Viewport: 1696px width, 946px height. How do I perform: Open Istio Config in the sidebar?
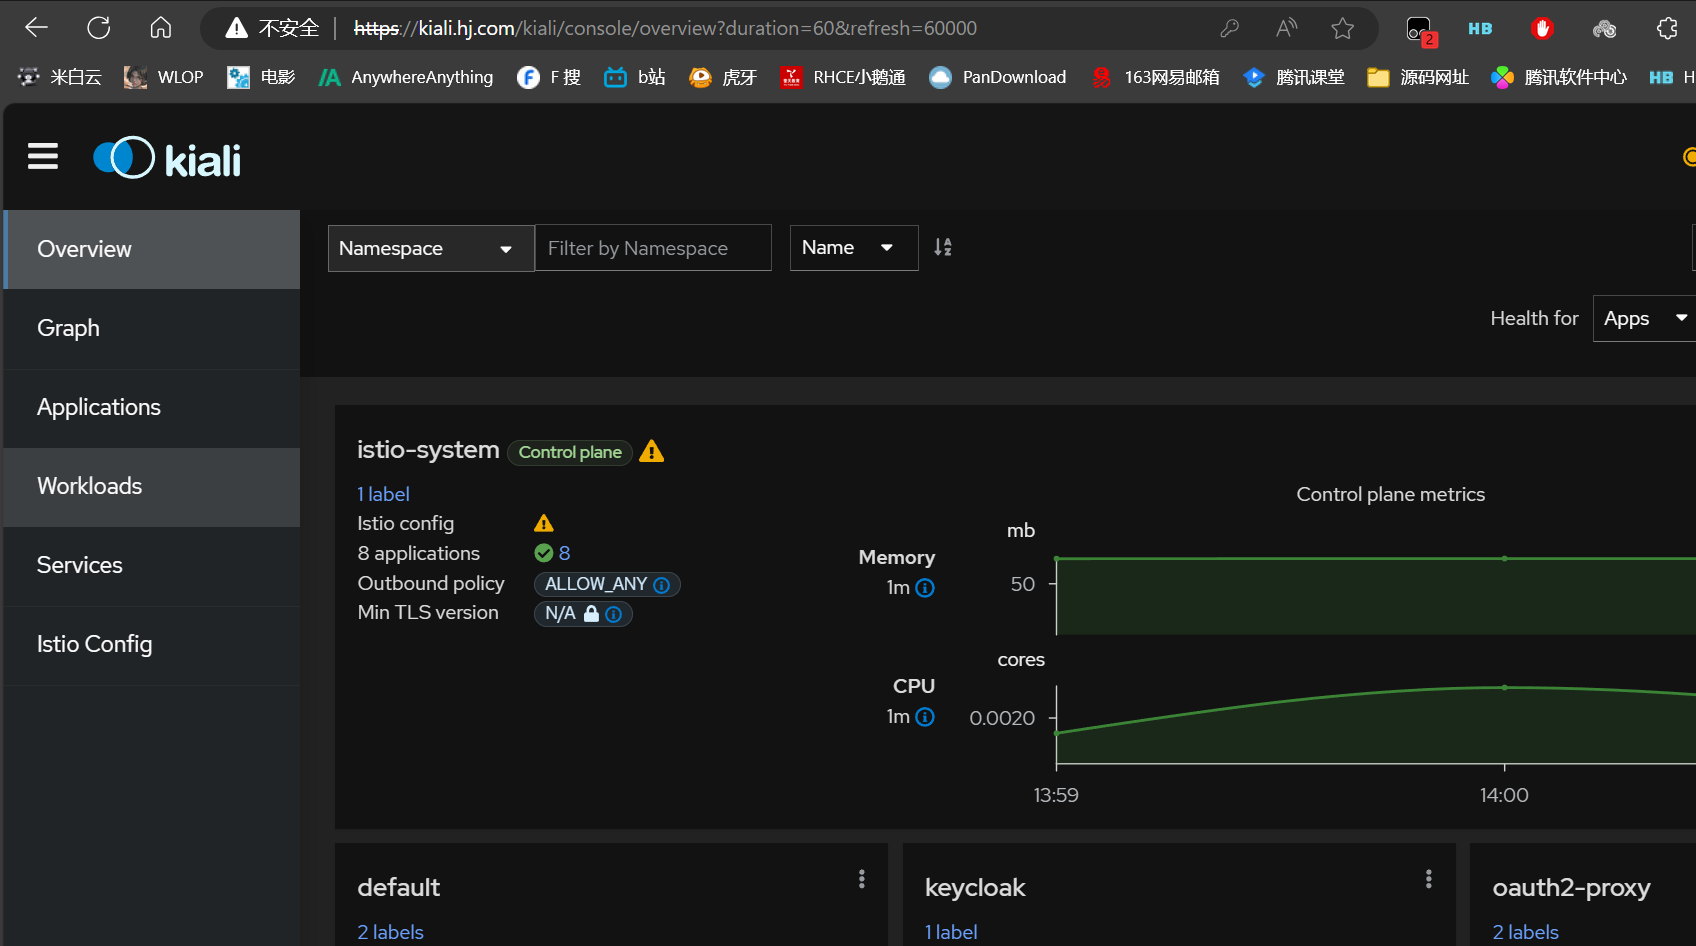152,644
